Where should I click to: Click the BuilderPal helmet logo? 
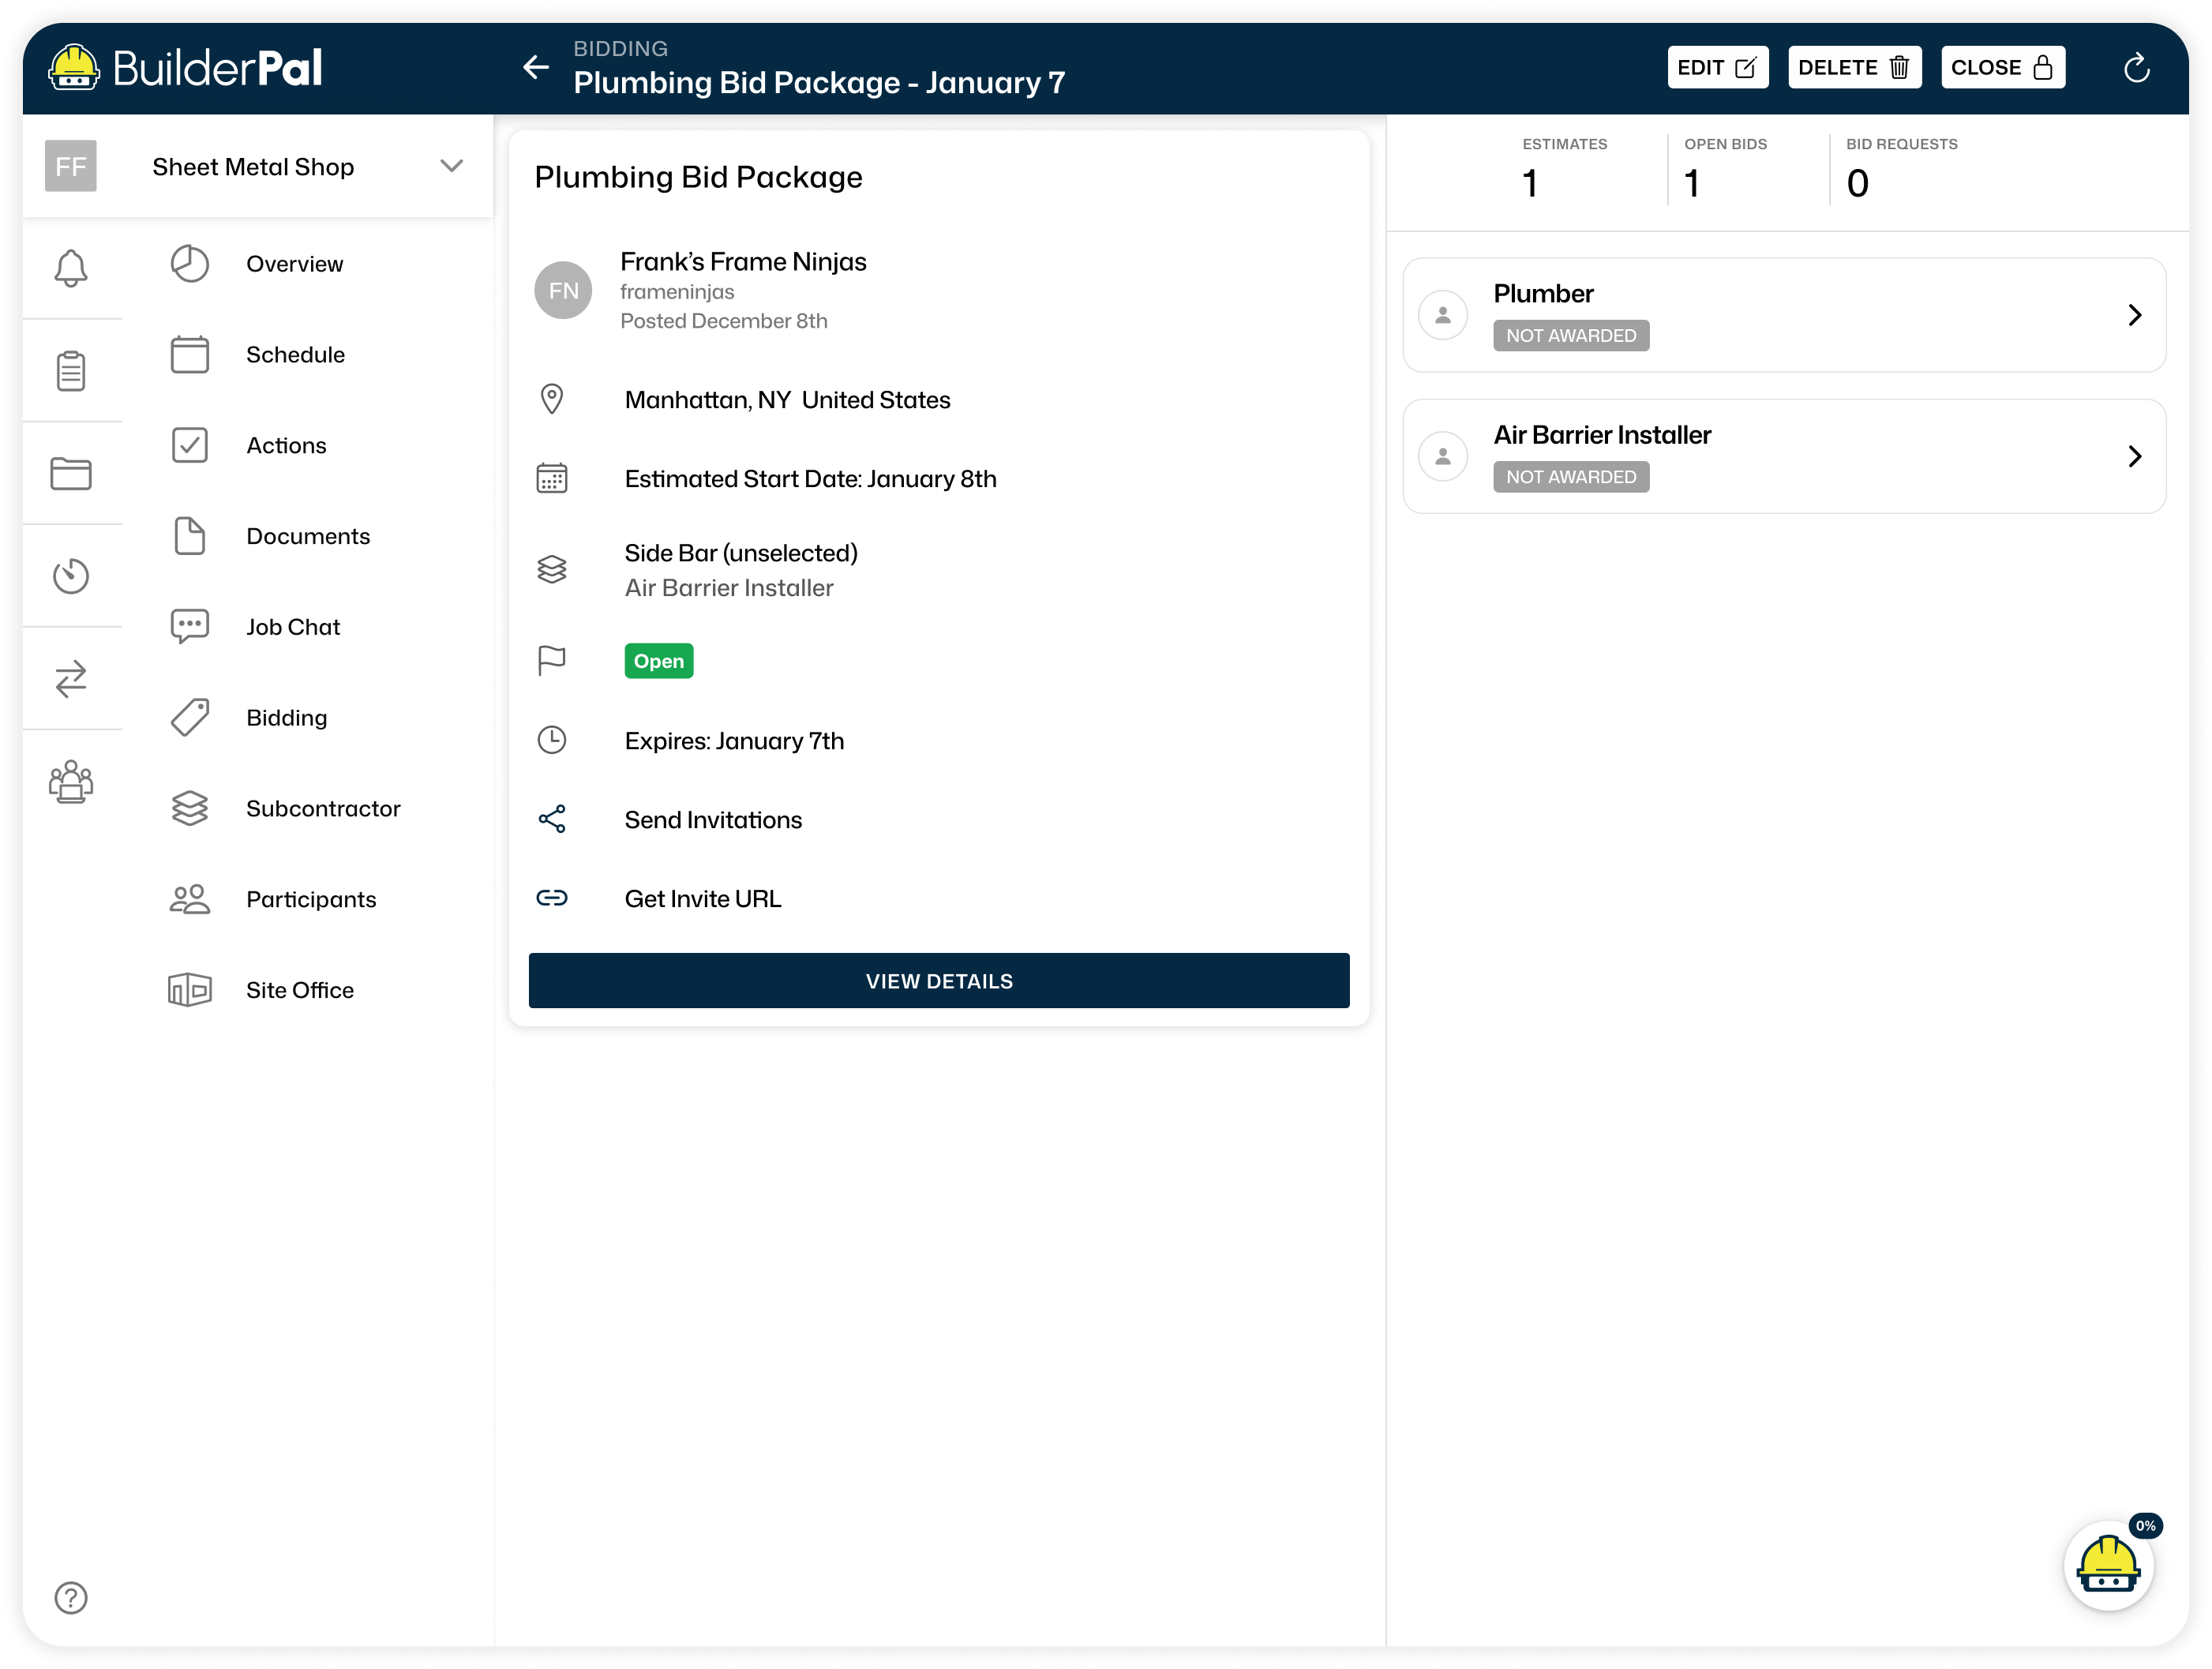pos(74,67)
